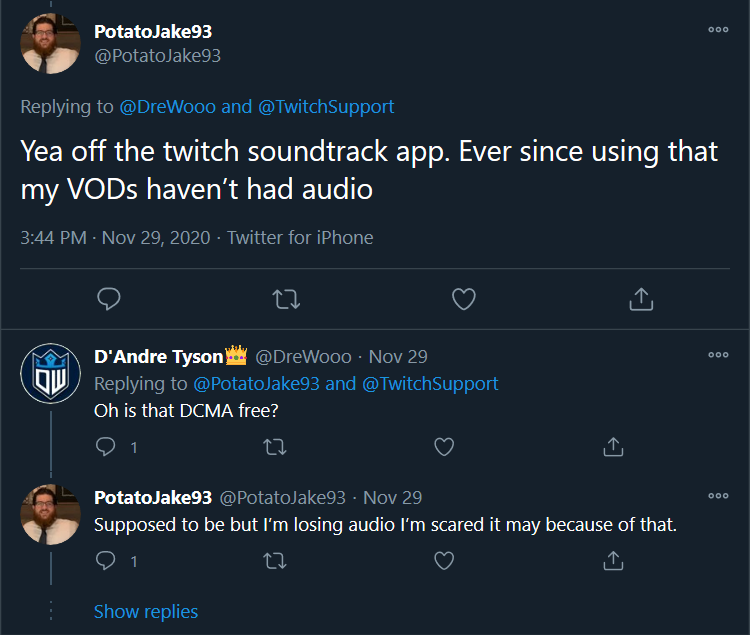Open more options on D'Andre Tyson's tweet
This screenshot has width=750, height=635.
tap(718, 355)
